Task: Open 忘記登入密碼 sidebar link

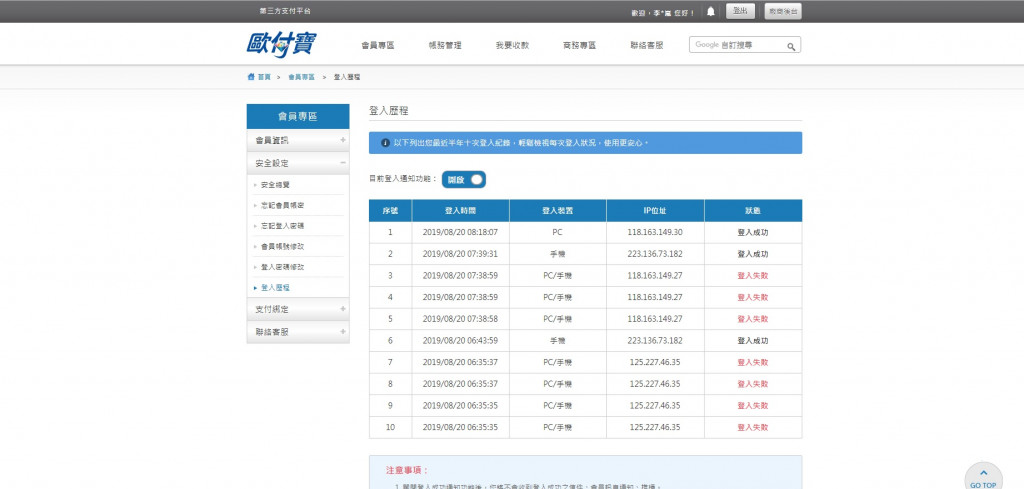Action: tap(282, 226)
